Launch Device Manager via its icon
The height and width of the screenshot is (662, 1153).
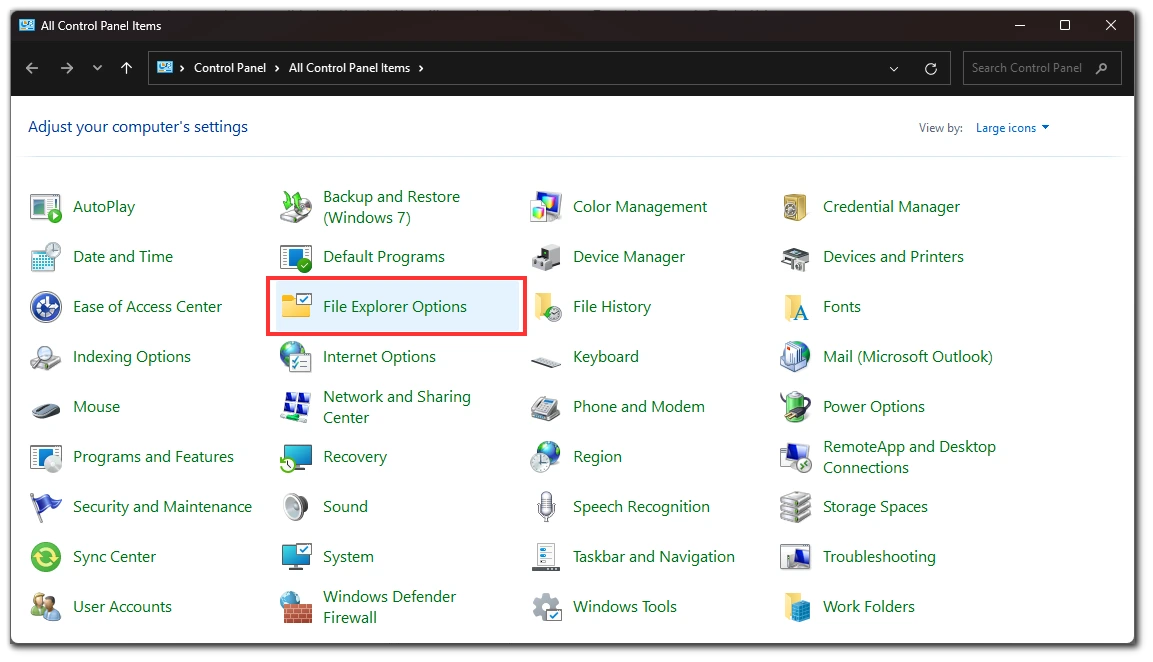point(546,257)
